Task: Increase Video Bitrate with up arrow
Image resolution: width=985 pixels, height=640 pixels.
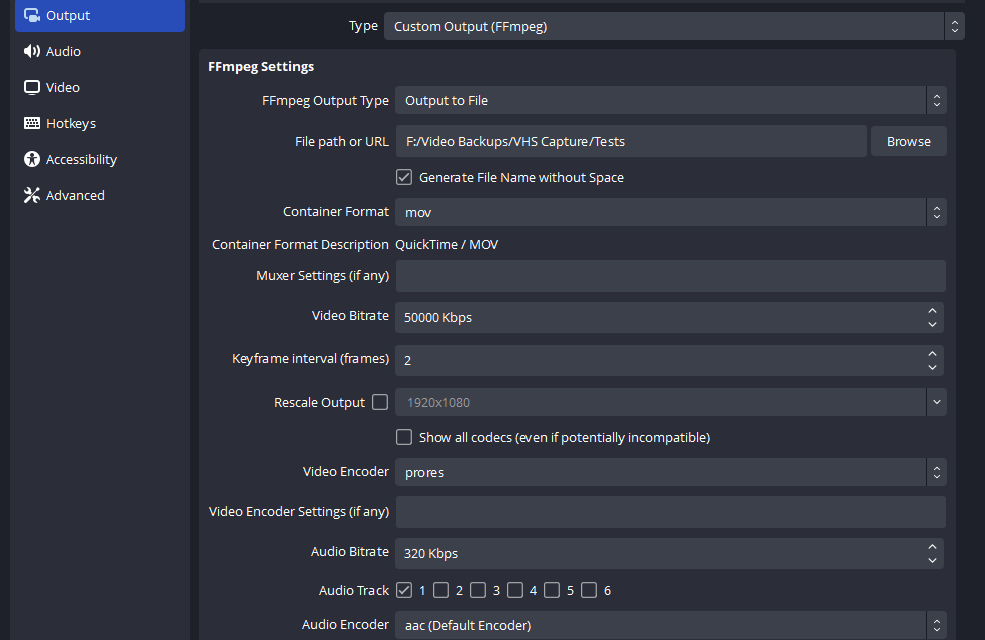Action: (932, 311)
